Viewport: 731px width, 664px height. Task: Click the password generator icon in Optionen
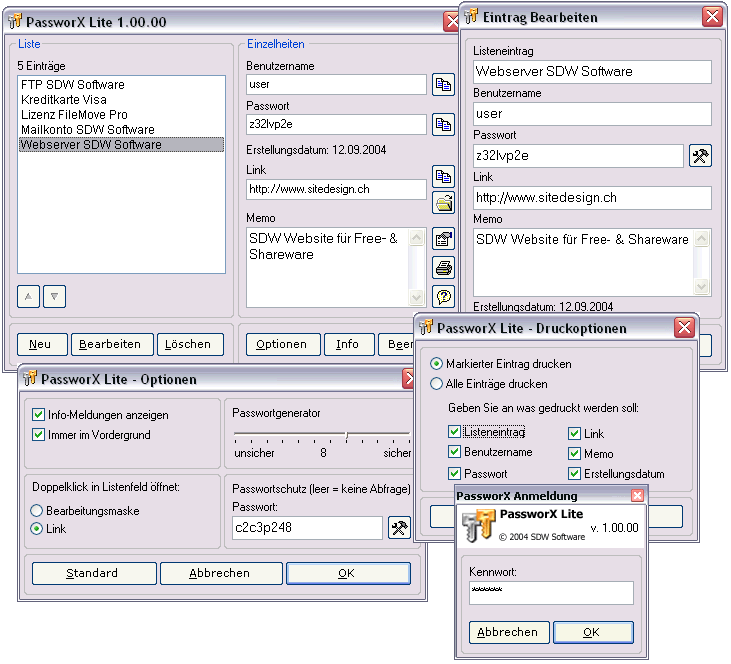(399, 528)
